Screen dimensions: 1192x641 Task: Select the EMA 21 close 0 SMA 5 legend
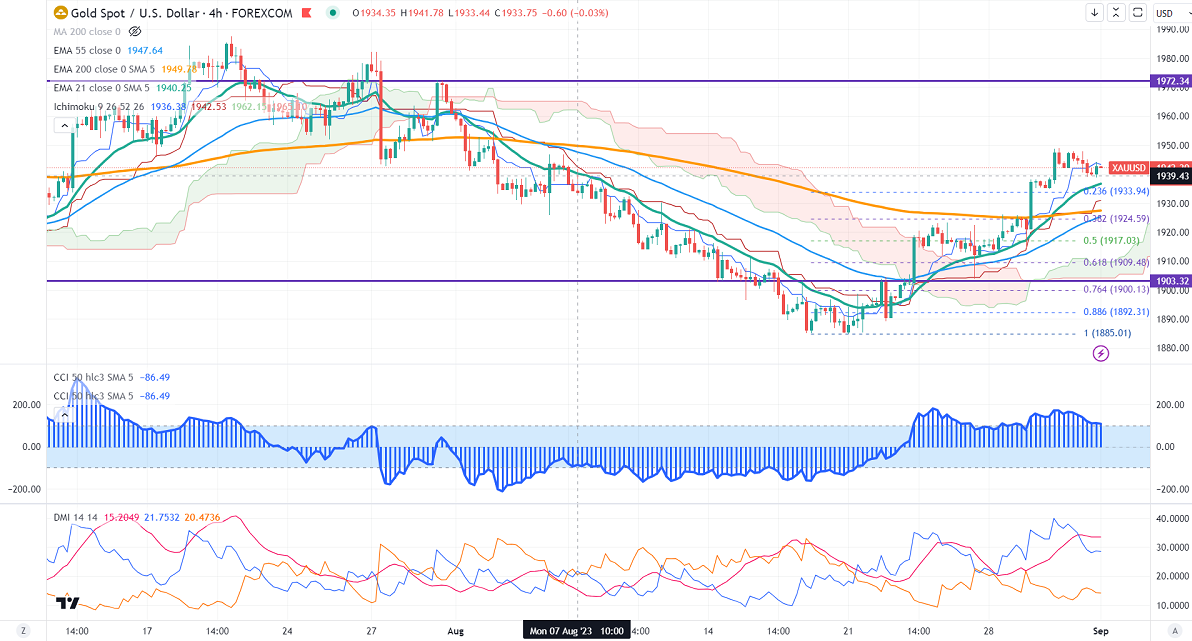pos(101,88)
